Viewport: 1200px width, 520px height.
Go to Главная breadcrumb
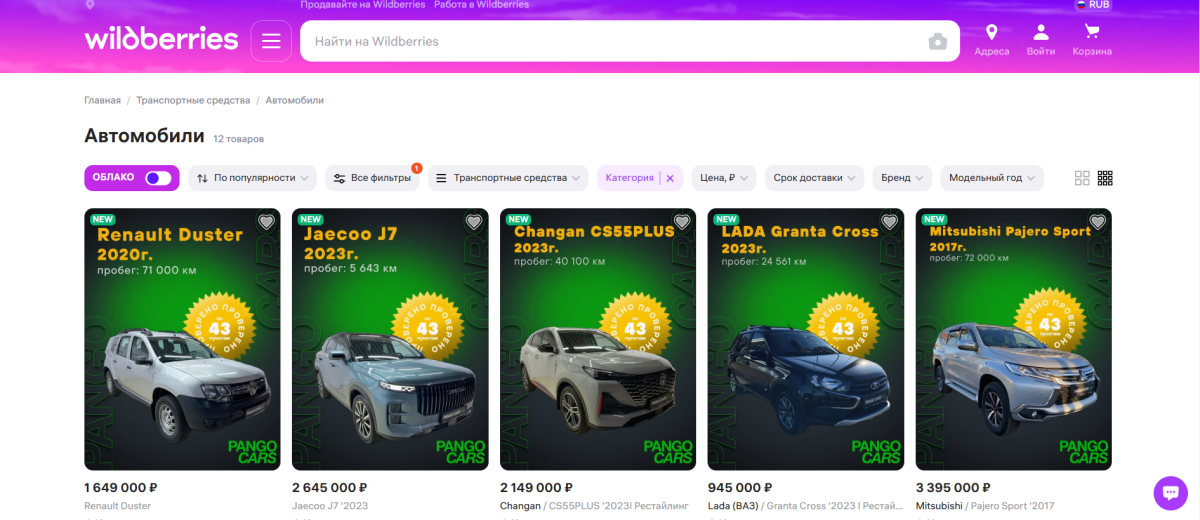tap(102, 100)
